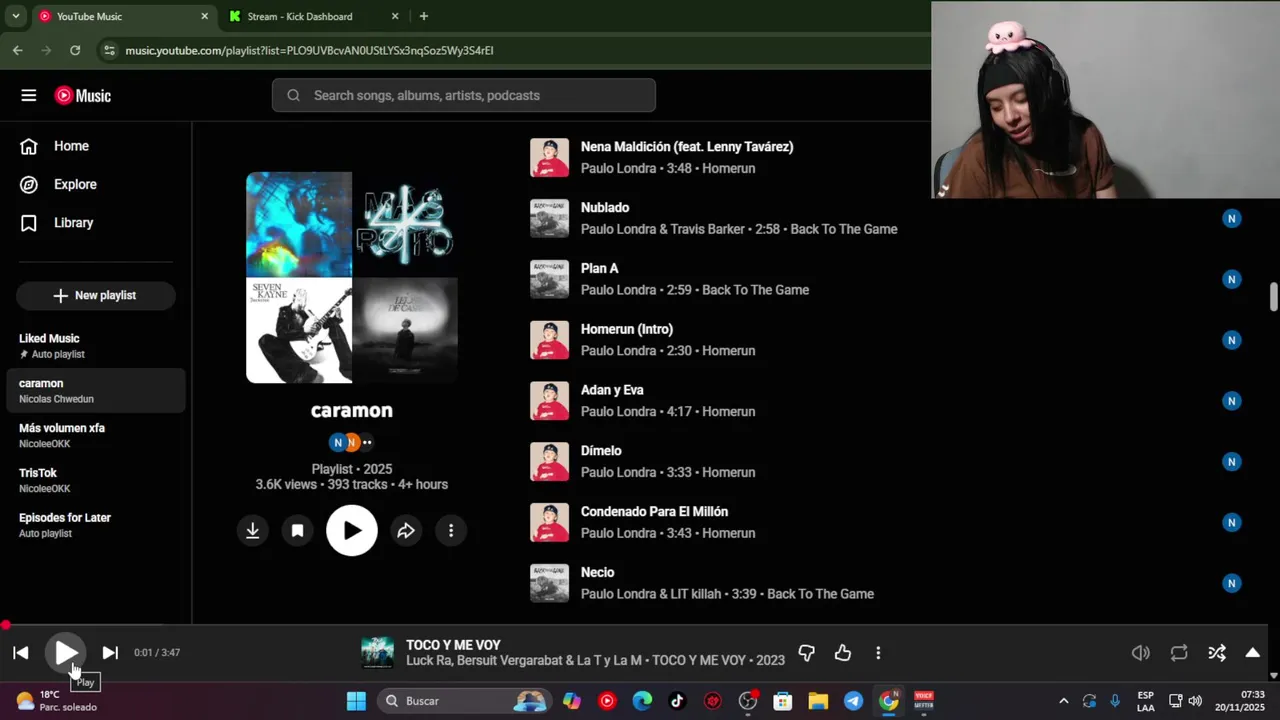Dislike TOCO Y ME VOY
Image resolution: width=1280 pixels, height=720 pixels.
pos(806,653)
